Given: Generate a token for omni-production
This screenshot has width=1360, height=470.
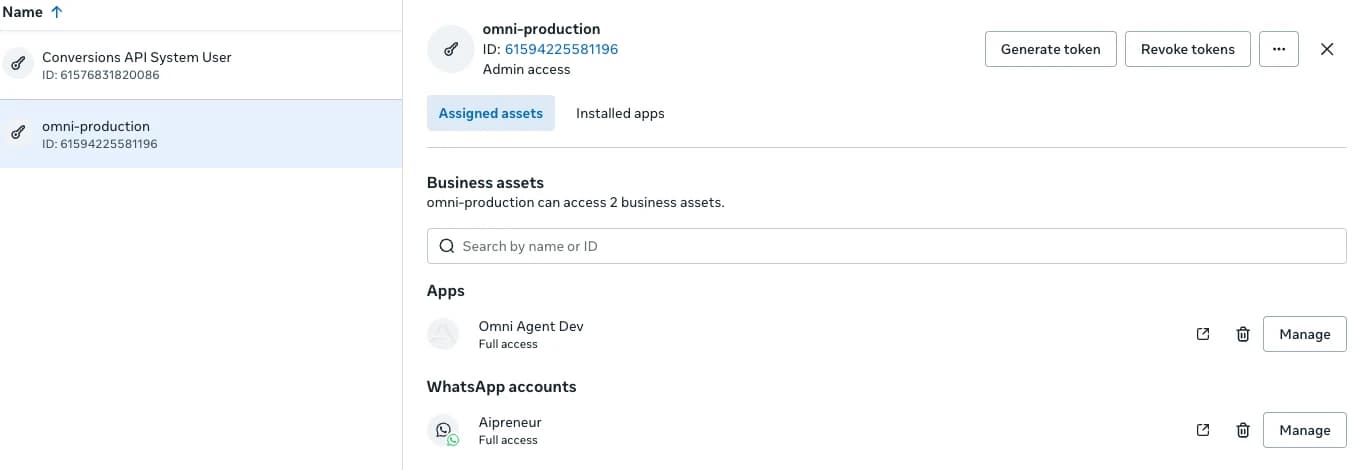Looking at the screenshot, I should click(1051, 49).
